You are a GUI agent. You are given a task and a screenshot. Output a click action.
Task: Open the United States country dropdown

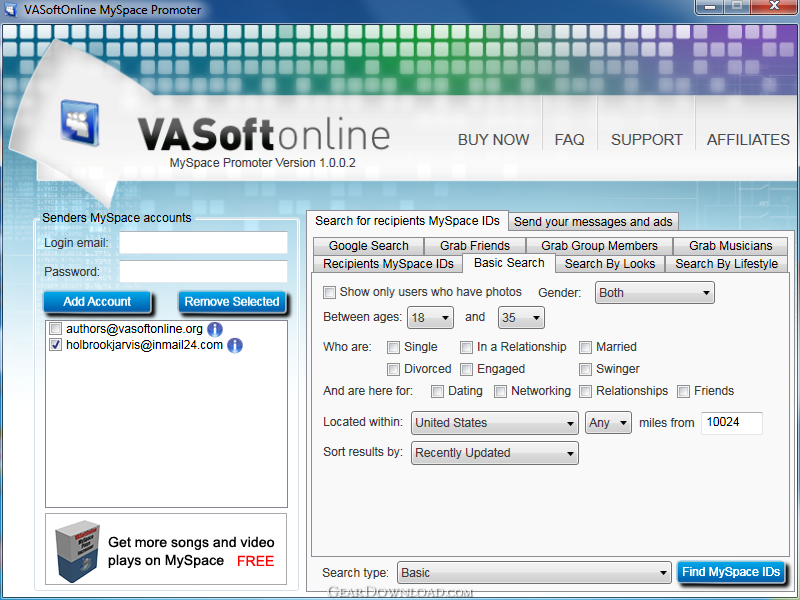coord(495,422)
